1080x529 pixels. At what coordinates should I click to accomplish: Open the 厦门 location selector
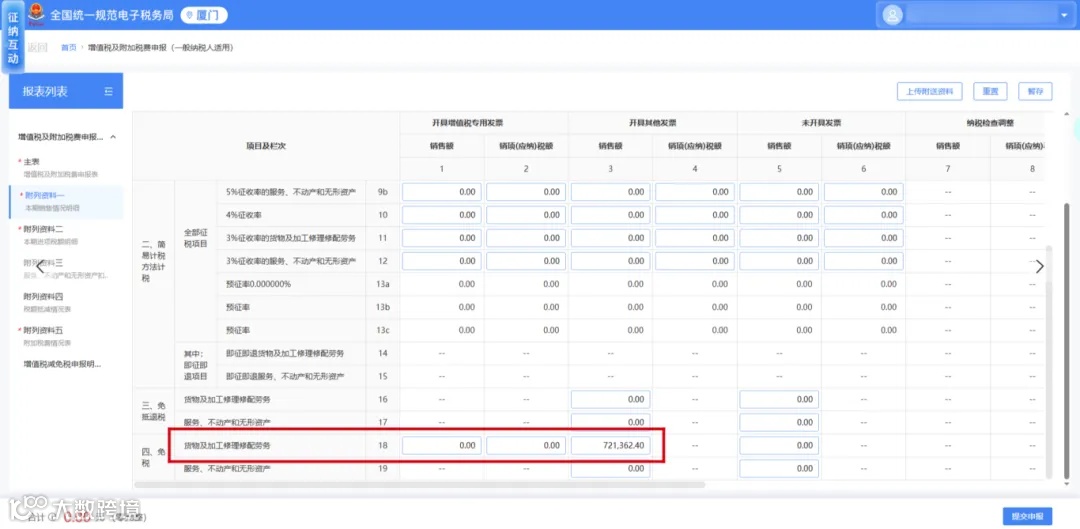(x=204, y=15)
